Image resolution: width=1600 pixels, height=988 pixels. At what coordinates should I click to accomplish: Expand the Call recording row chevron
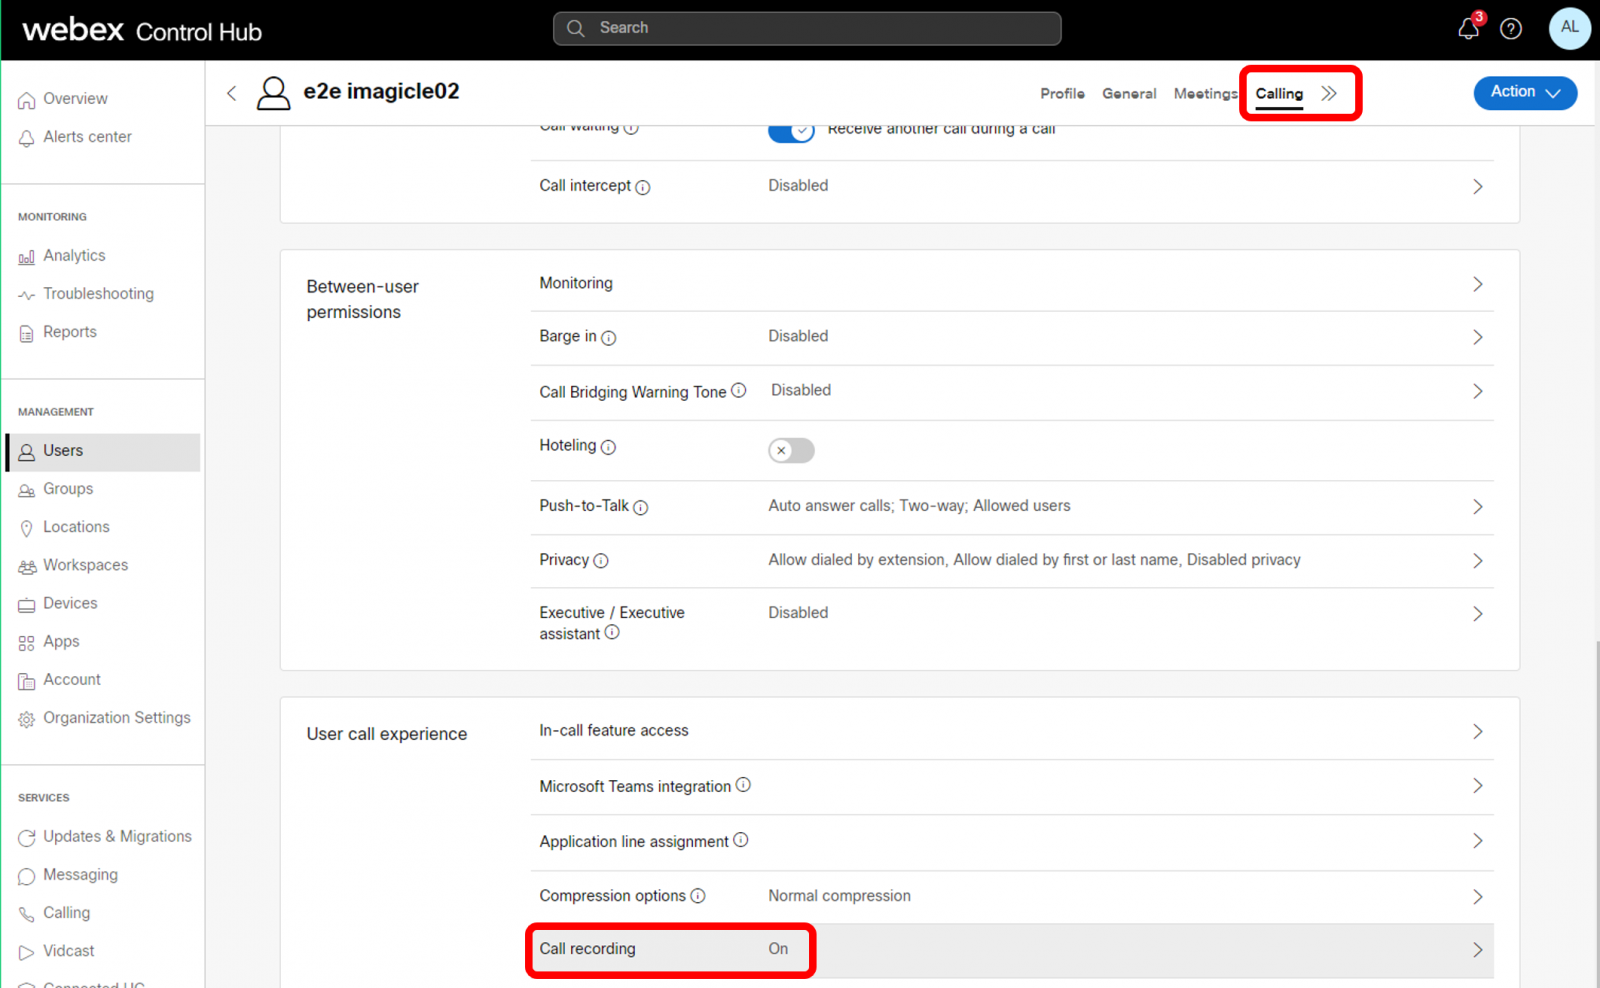coord(1477,950)
